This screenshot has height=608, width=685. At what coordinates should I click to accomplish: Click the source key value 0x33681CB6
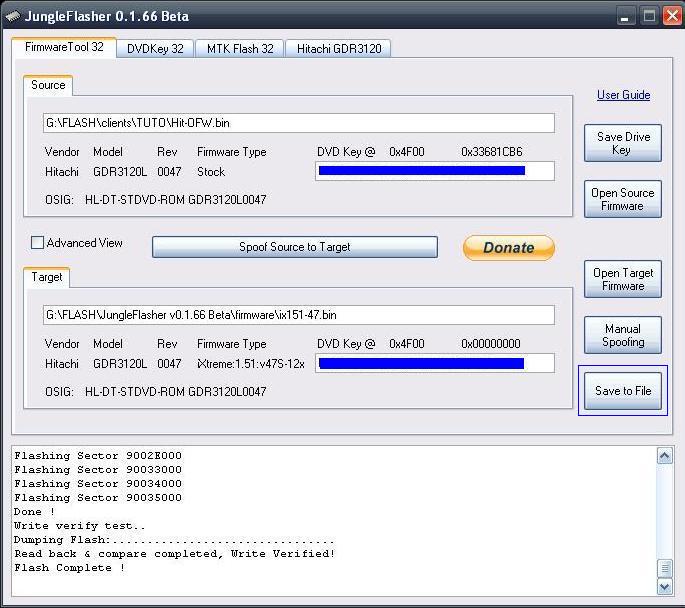[x=491, y=152]
